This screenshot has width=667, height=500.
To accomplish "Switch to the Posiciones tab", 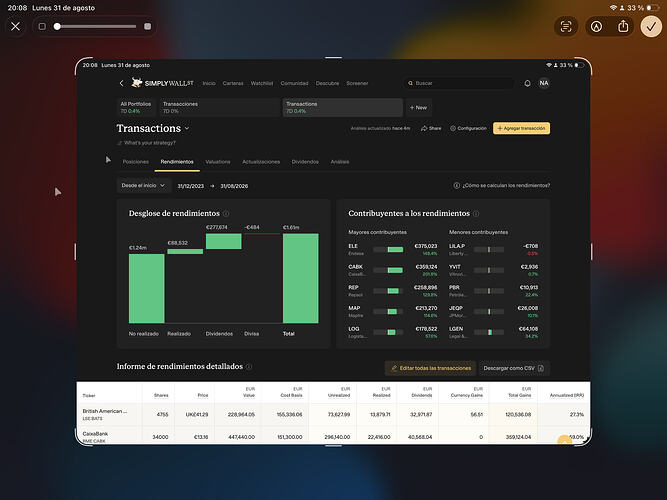I will click(x=136, y=162).
